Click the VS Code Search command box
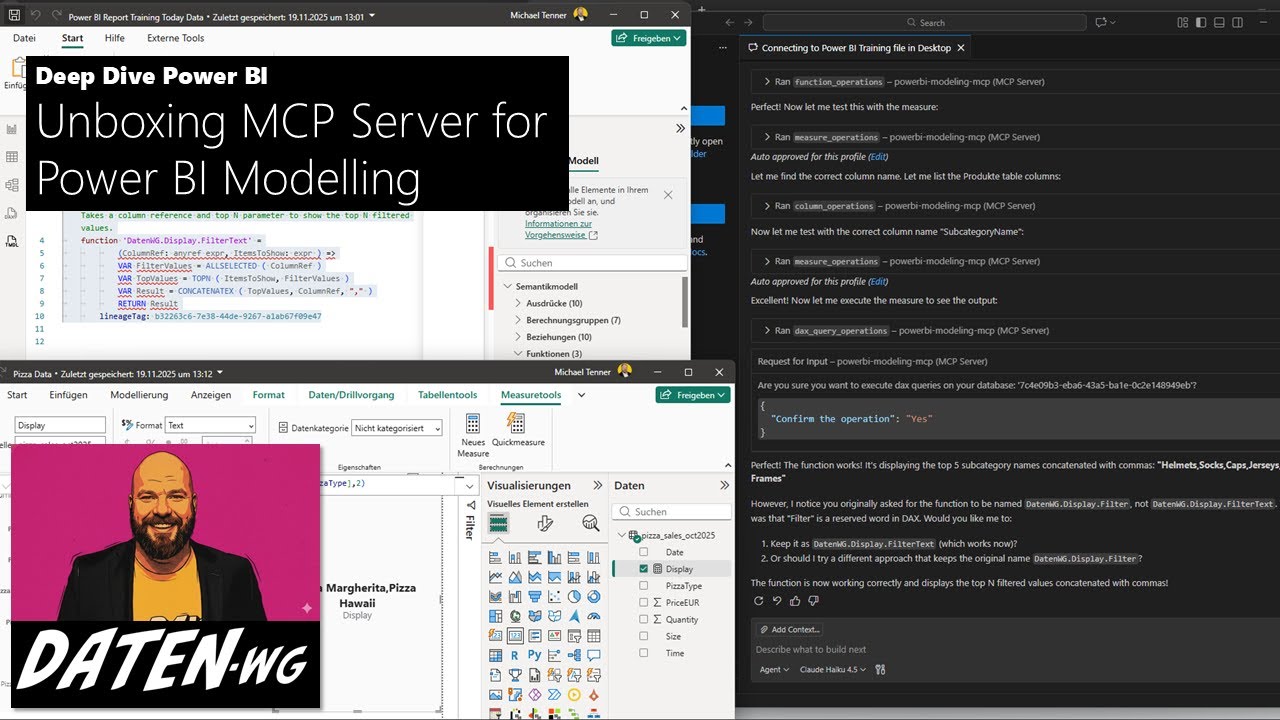 (926, 22)
